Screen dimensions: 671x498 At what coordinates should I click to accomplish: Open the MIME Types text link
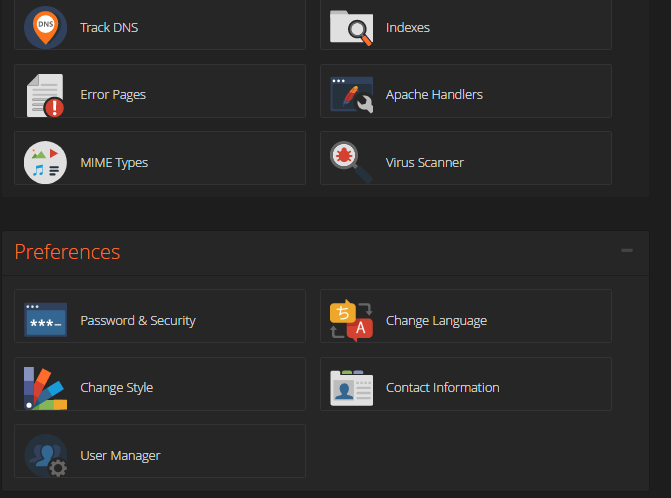pyautogui.click(x=114, y=162)
